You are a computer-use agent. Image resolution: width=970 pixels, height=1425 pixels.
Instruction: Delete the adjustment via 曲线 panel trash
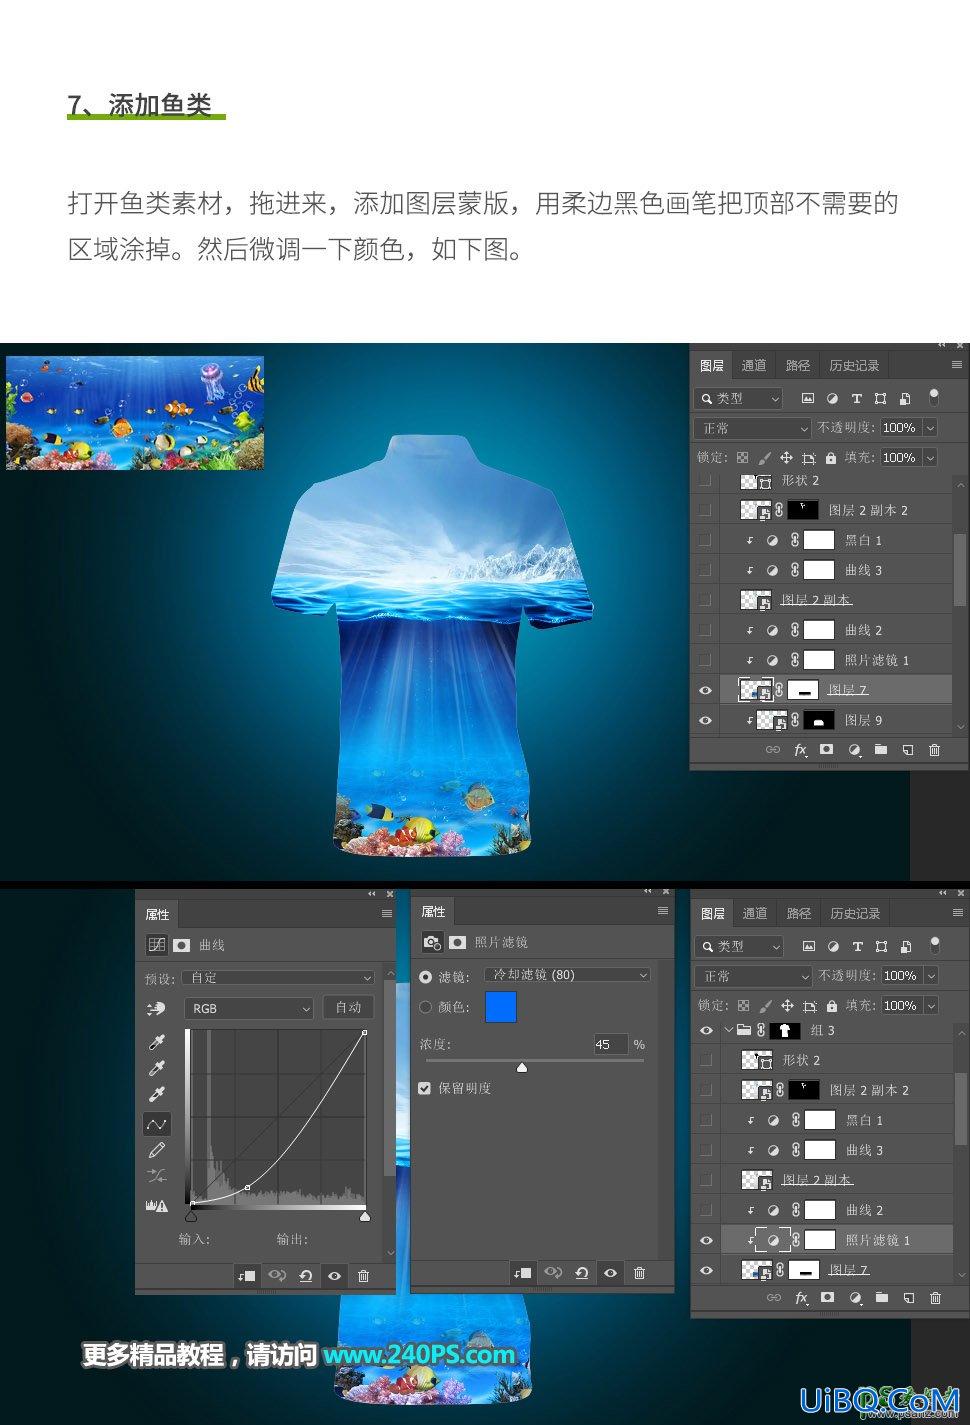pyautogui.click(x=363, y=1275)
